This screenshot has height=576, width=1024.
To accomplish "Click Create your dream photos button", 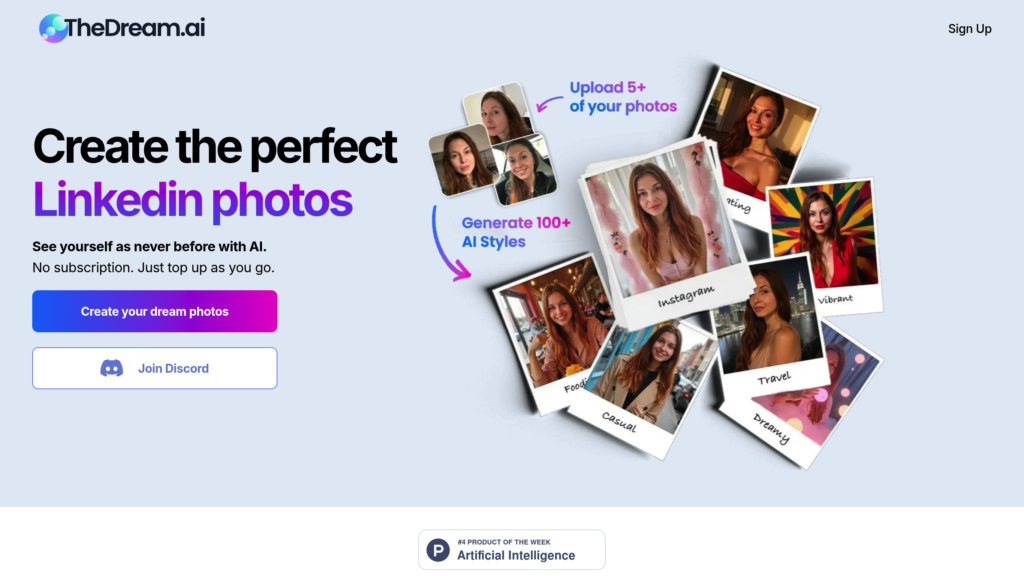I will 155,312.
